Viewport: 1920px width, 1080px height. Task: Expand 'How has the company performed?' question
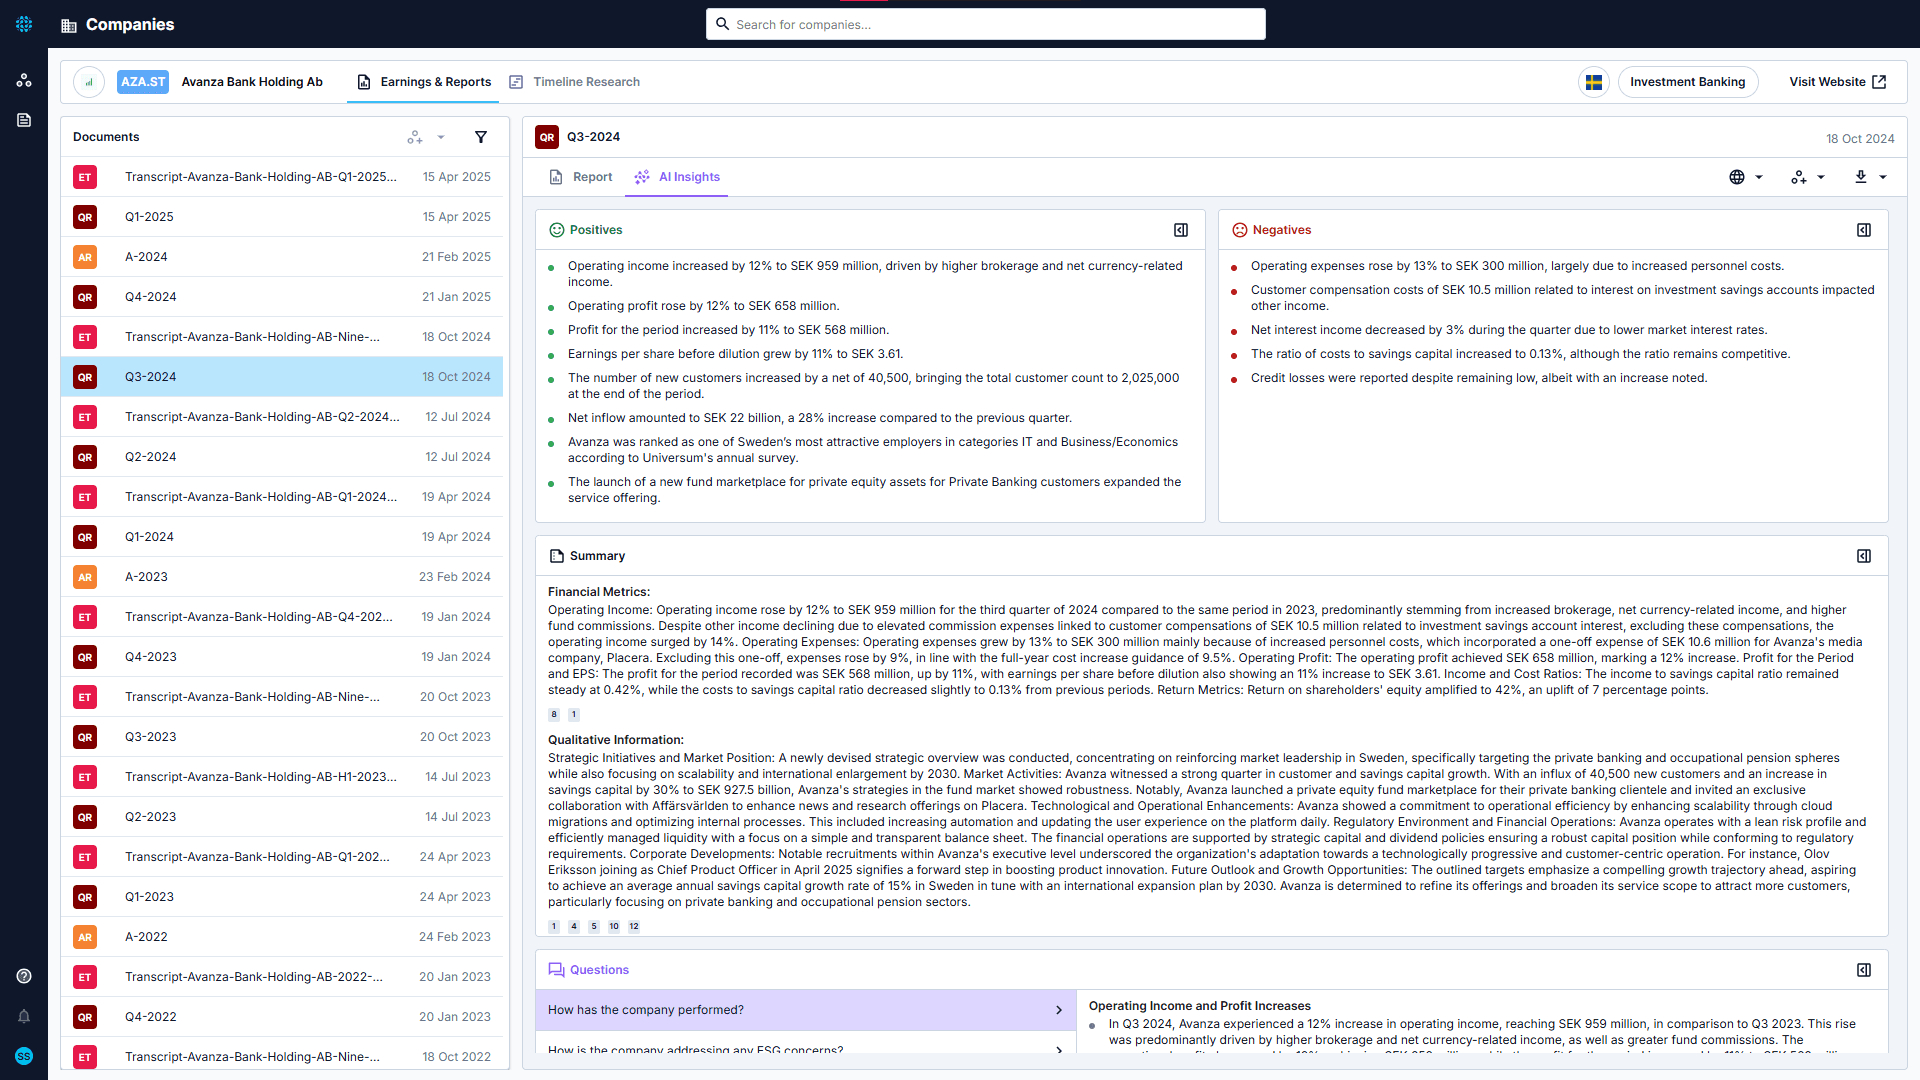pos(806,1010)
